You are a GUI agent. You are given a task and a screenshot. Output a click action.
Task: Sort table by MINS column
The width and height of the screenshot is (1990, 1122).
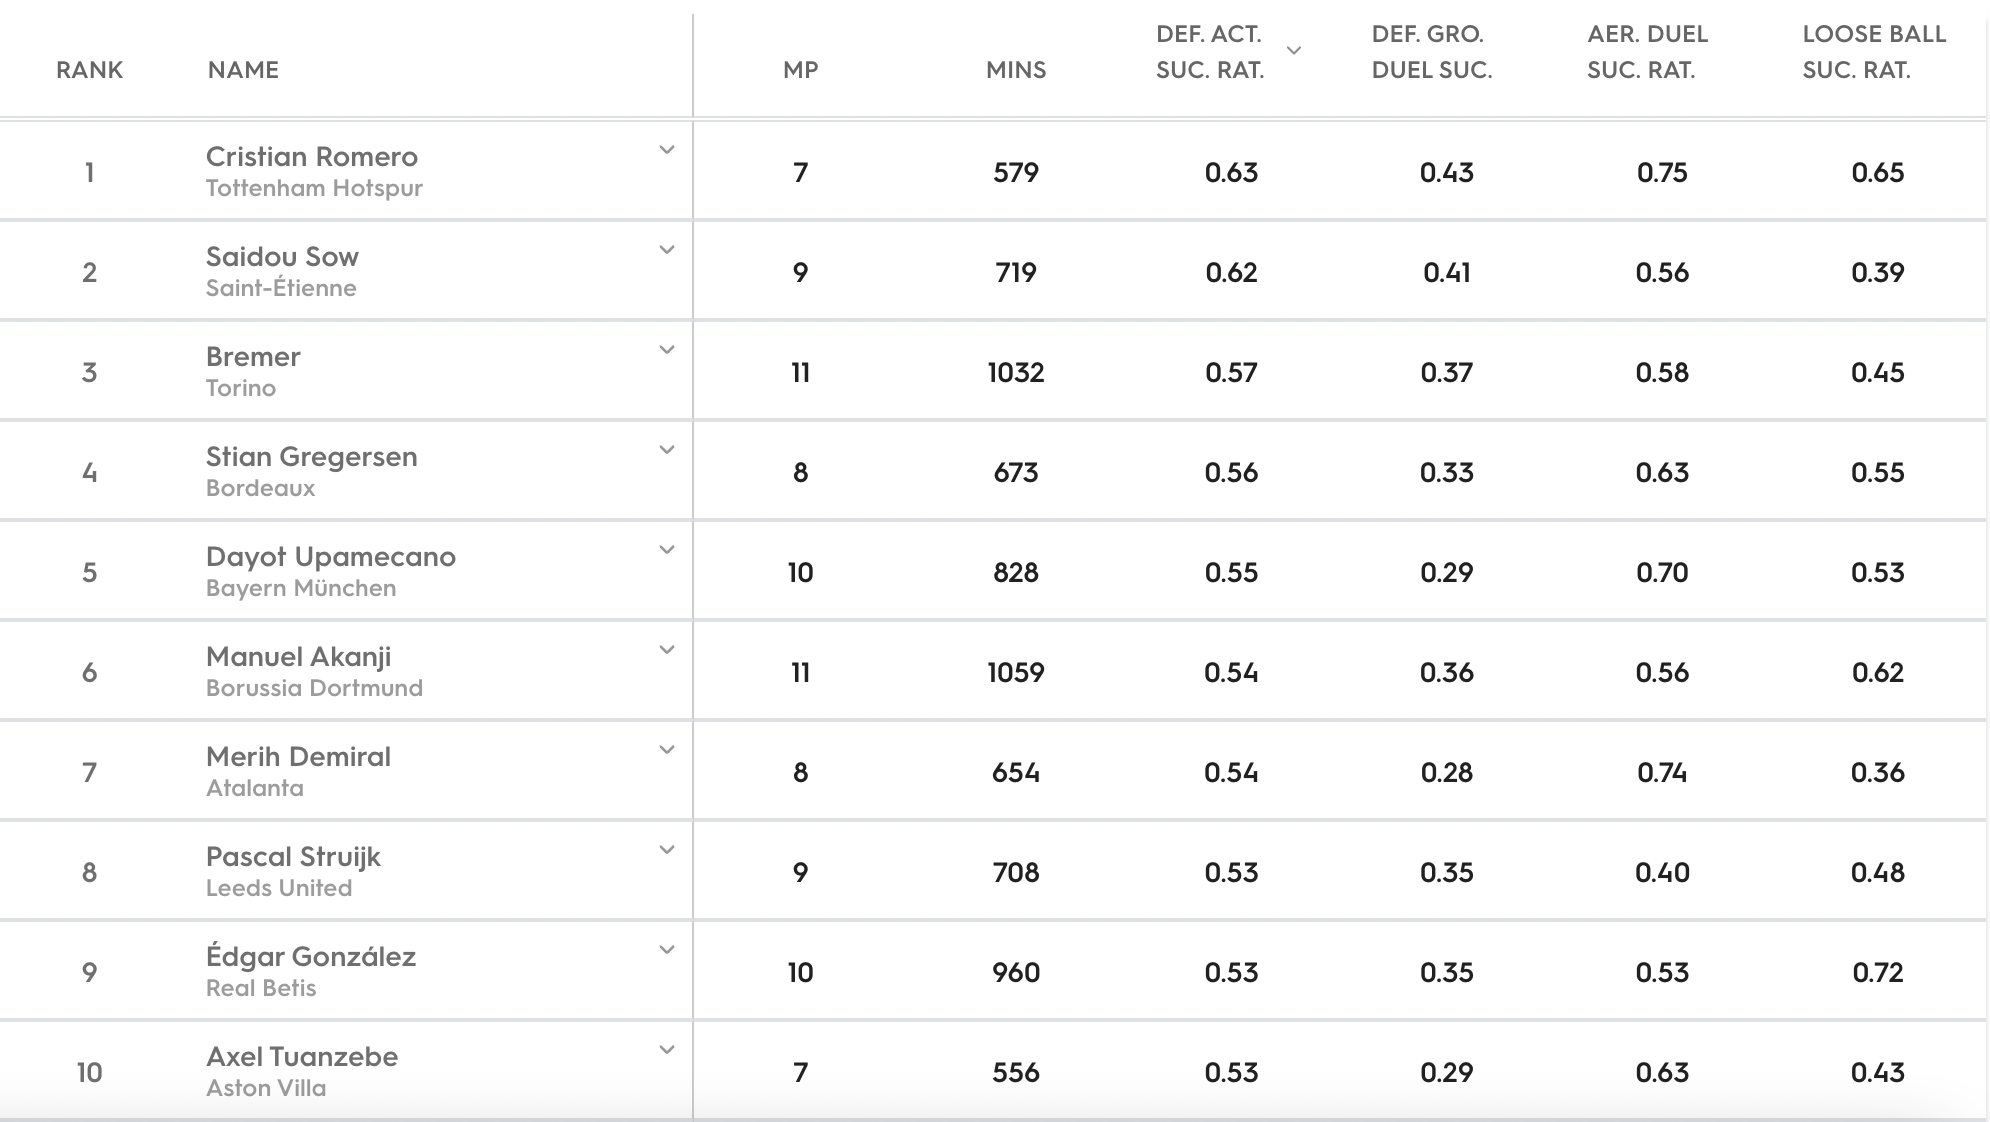[x=1016, y=70]
